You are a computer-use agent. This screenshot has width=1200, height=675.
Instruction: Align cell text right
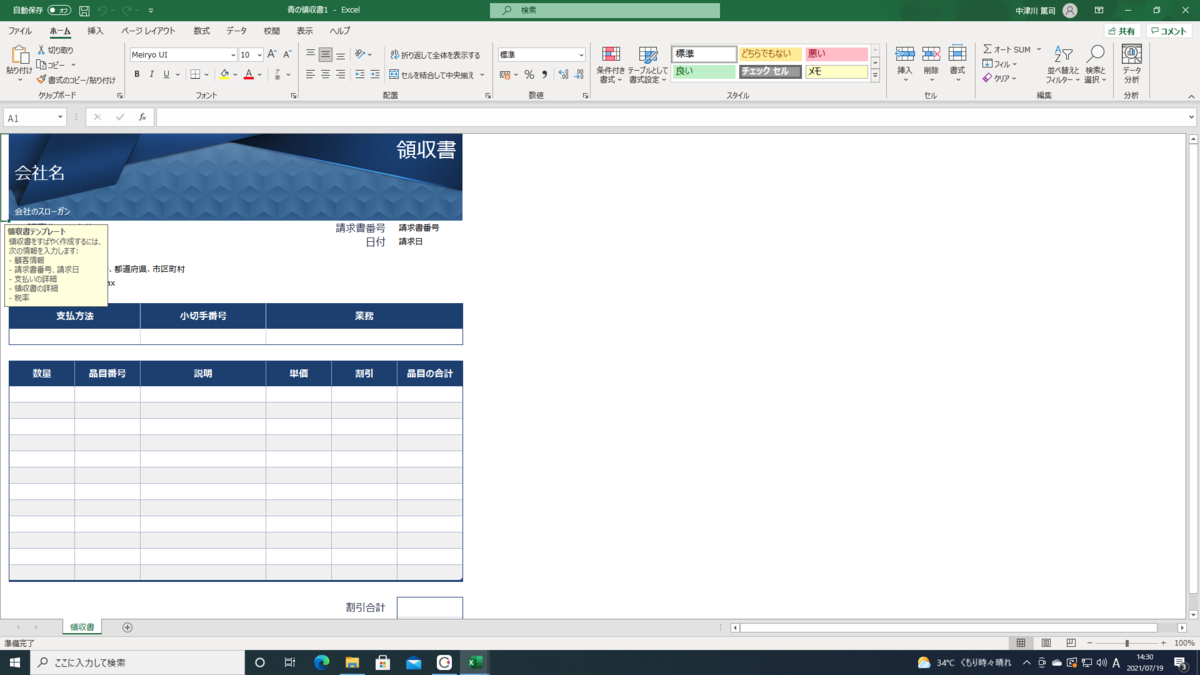[x=341, y=75]
